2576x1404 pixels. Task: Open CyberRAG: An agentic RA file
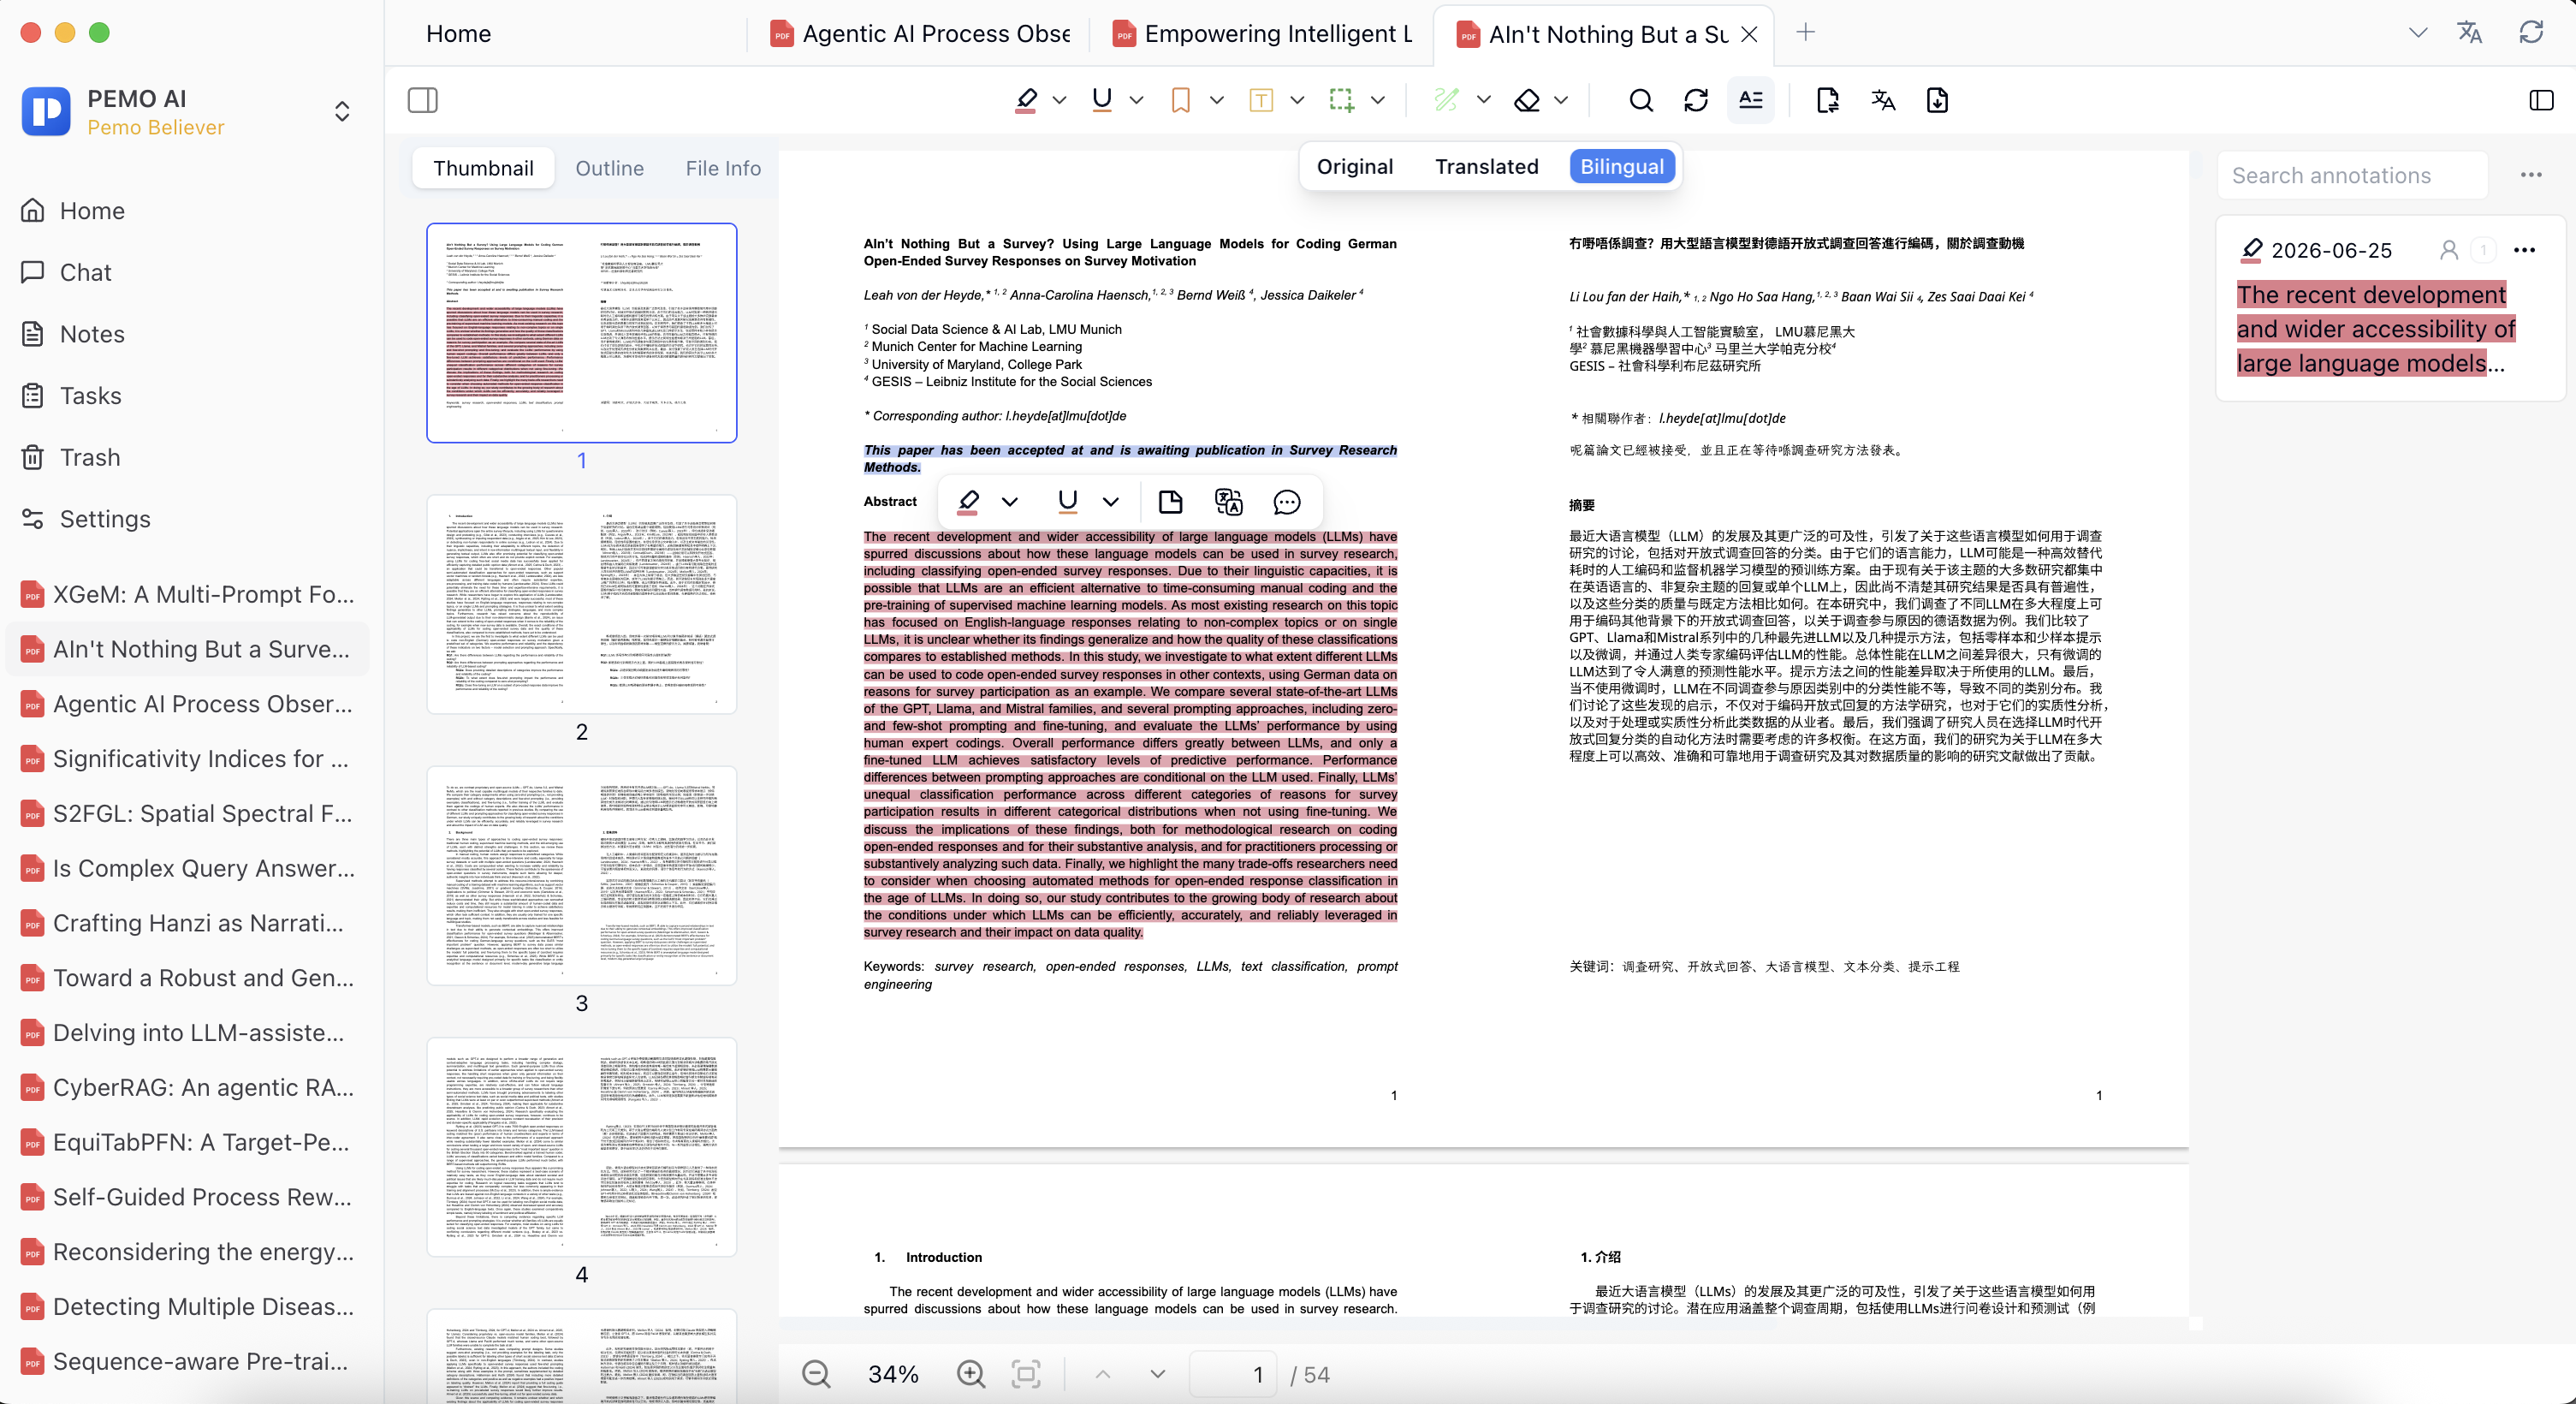(x=190, y=1087)
